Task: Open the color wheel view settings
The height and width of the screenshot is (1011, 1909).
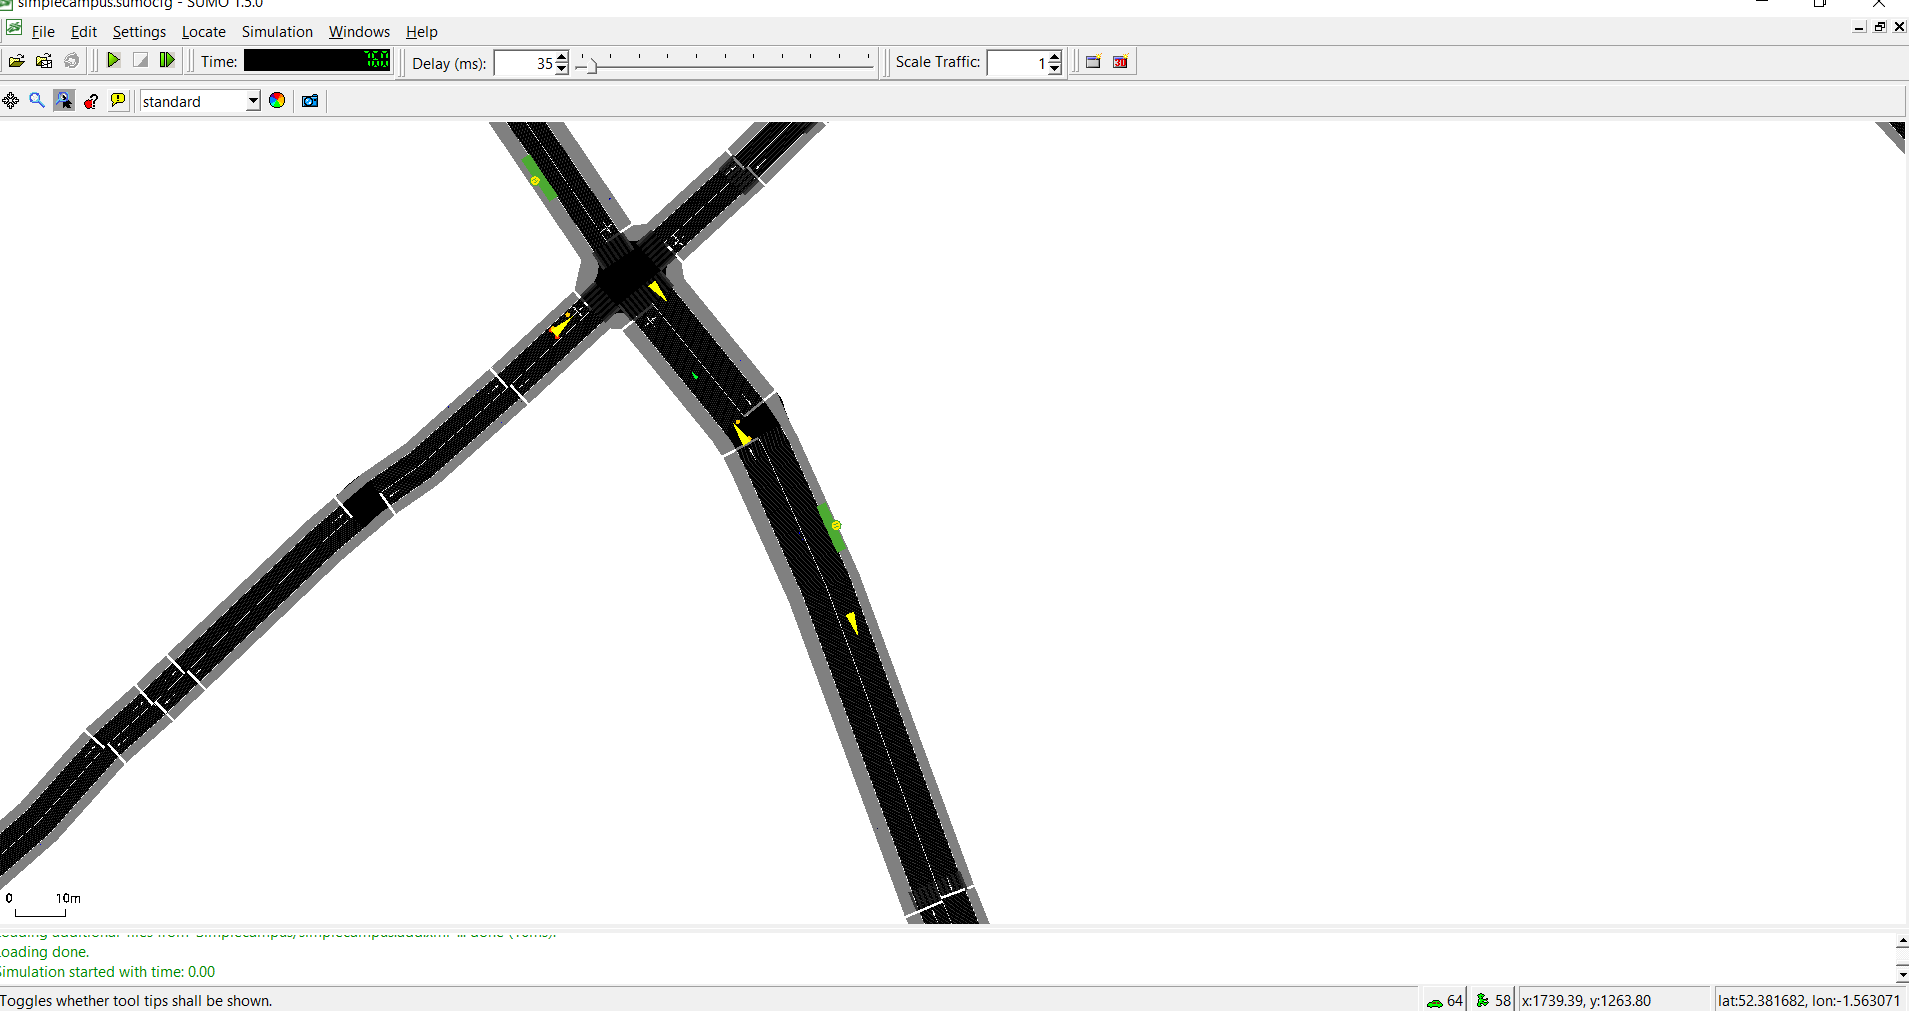Action: click(277, 101)
